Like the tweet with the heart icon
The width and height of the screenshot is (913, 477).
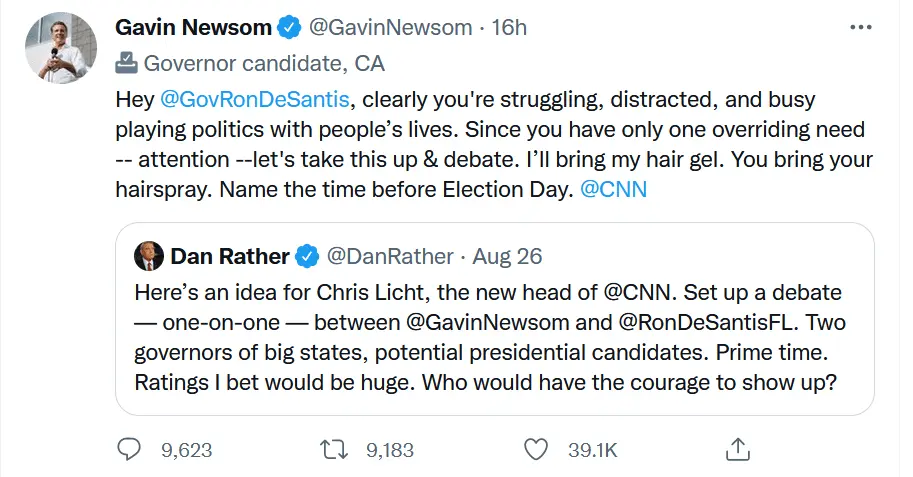538,449
